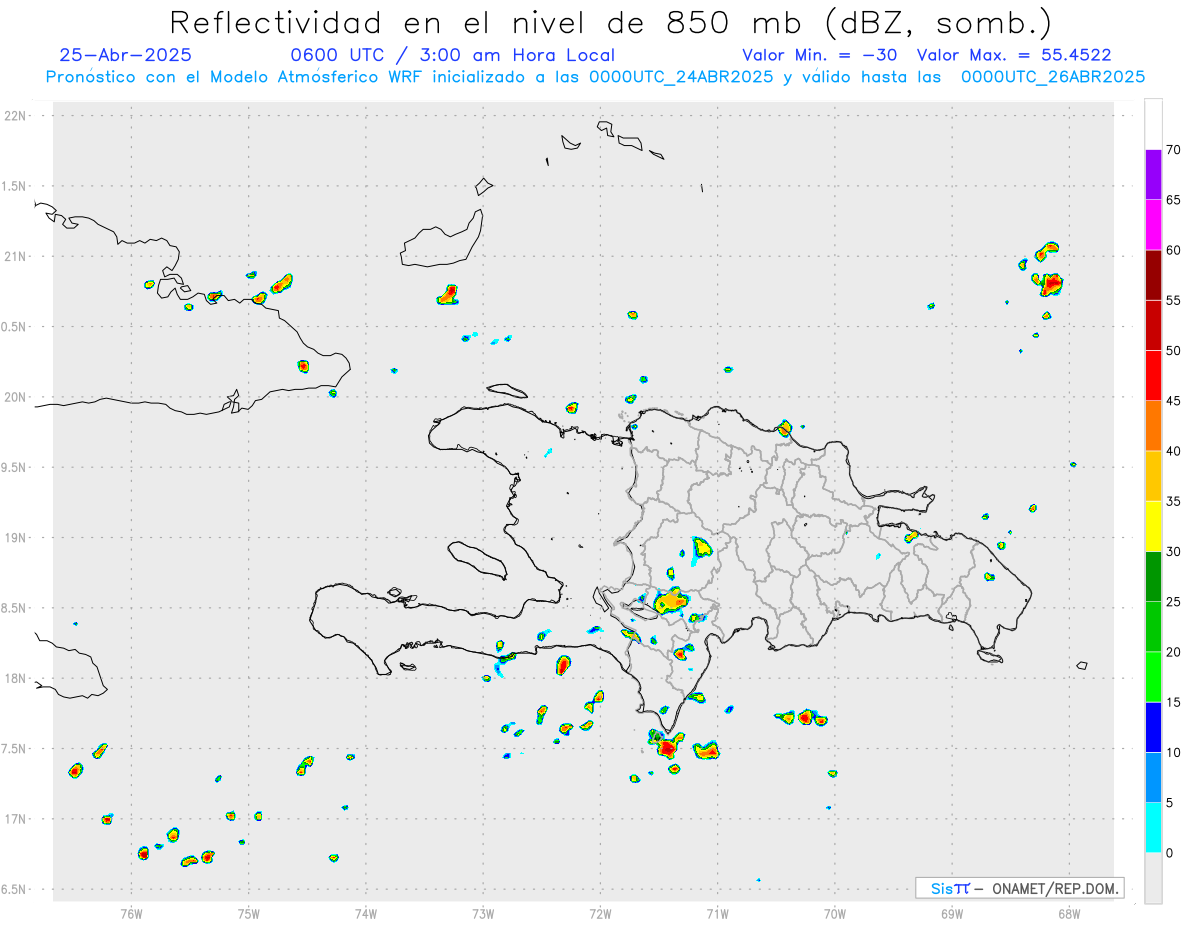This screenshot has height=927, width=1200.
Task: Click the magenta 60–65 dBZ colorbar segment
Action: click(1153, 225)
